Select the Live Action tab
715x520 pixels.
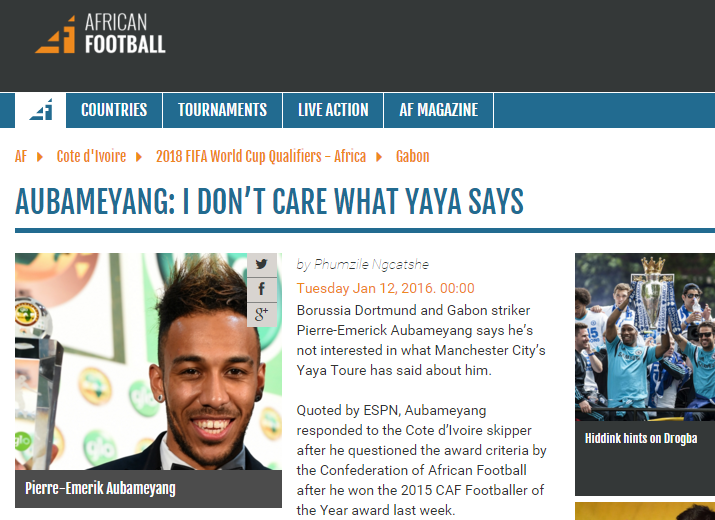[x=333, y=110]
